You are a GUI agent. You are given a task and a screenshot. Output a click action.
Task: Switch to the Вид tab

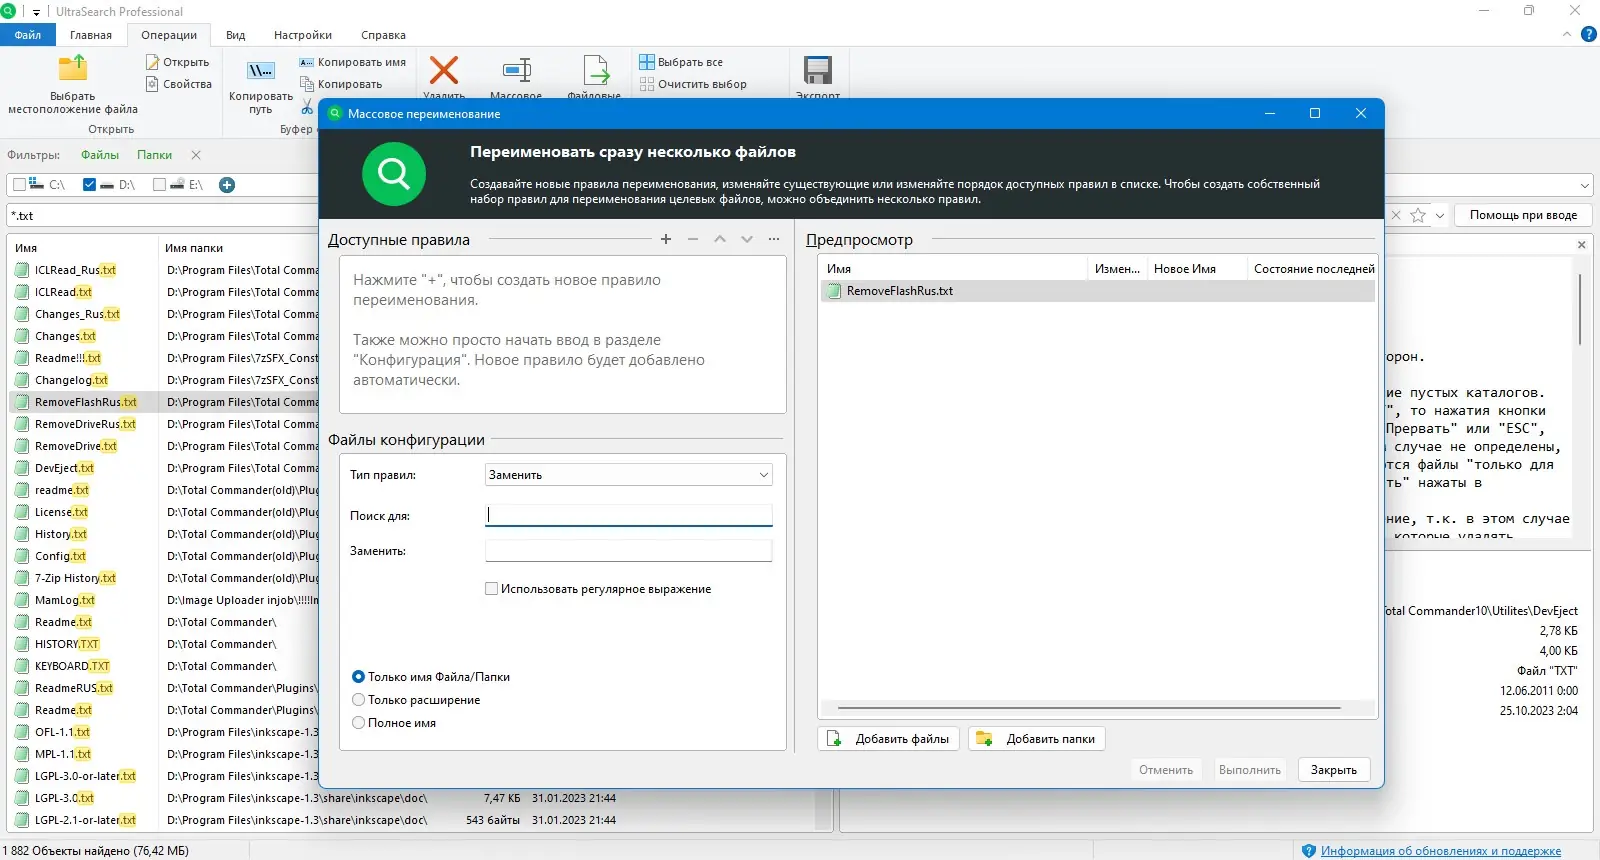pos(236,35)
